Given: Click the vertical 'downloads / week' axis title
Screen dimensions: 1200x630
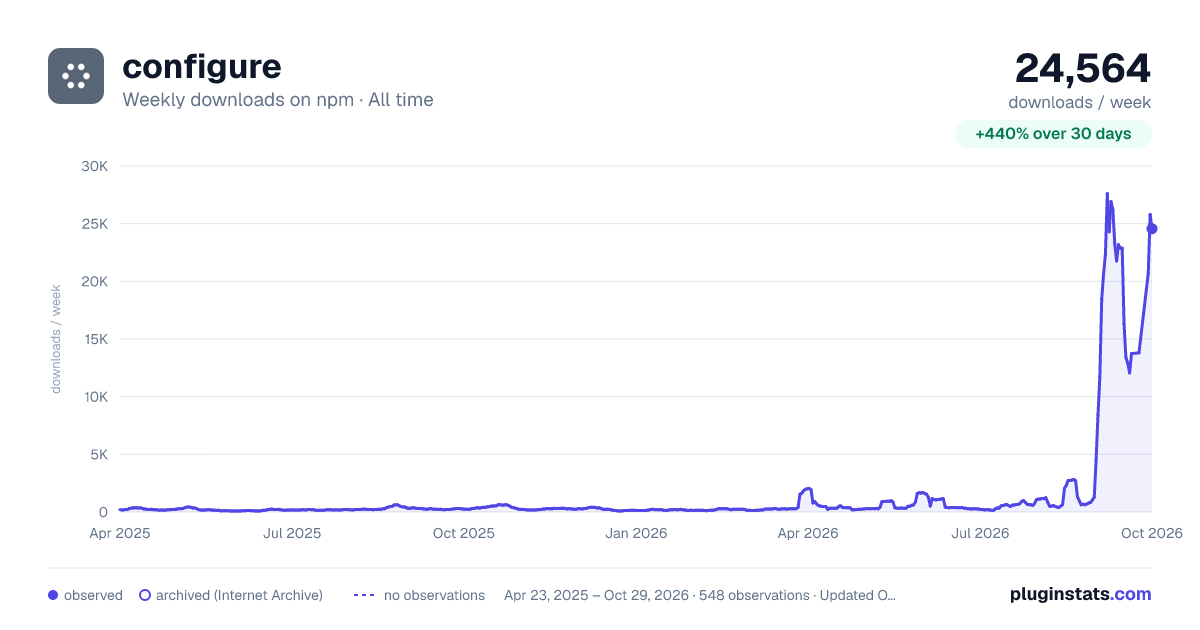Looking at the screenshot, I should coord(56,339).
